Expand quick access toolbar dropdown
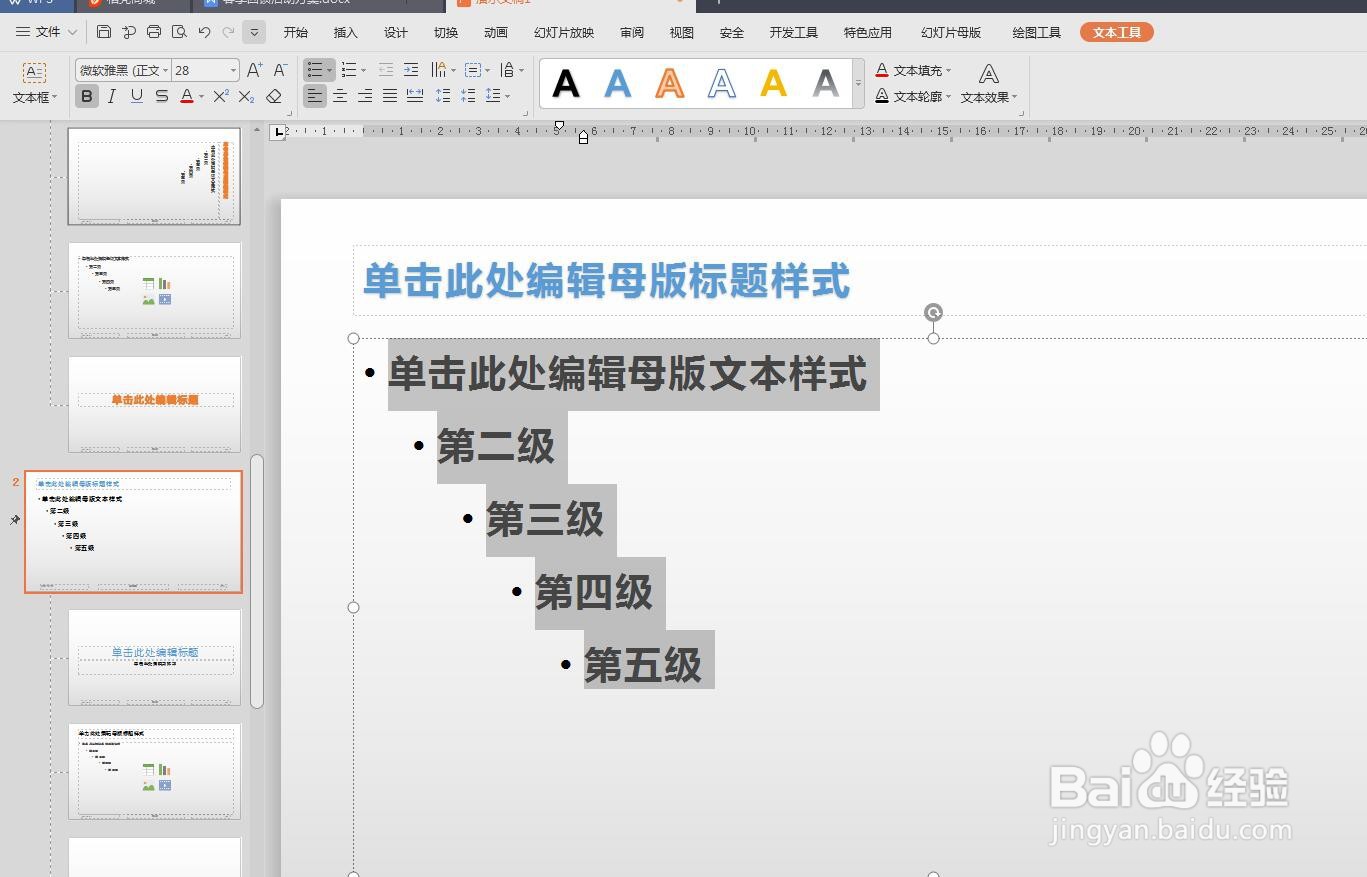 [x=254, y=32]
